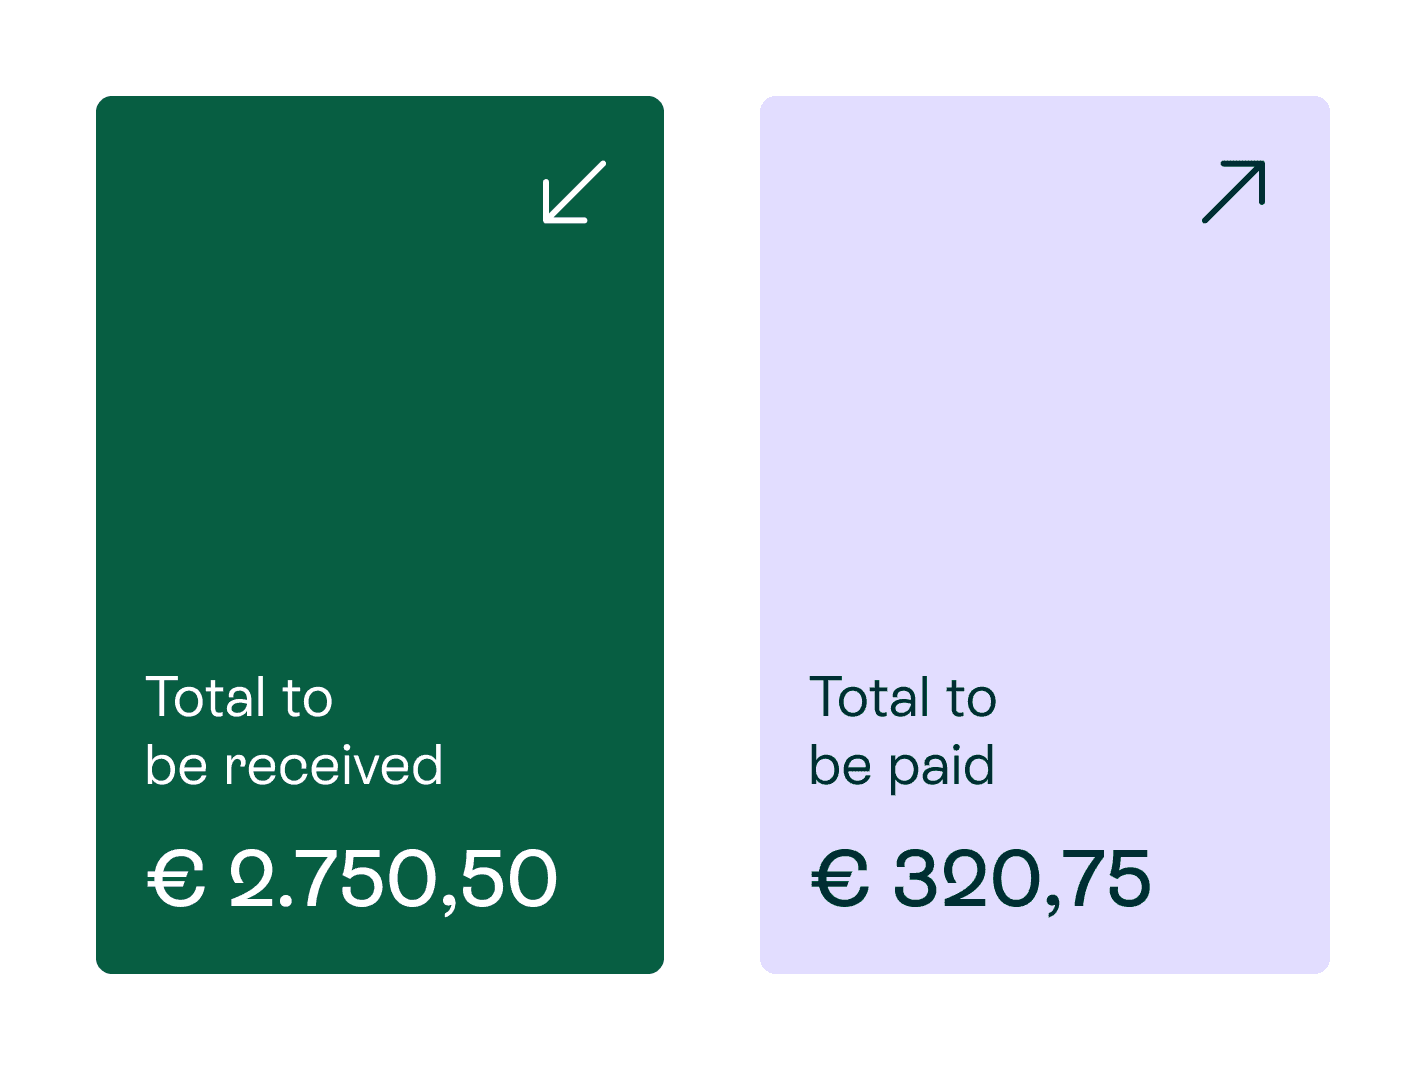Viewport: 1426px width, 1070px height.
Task: Click 'Total to' heading on lavender card
Action: (903, 697)
